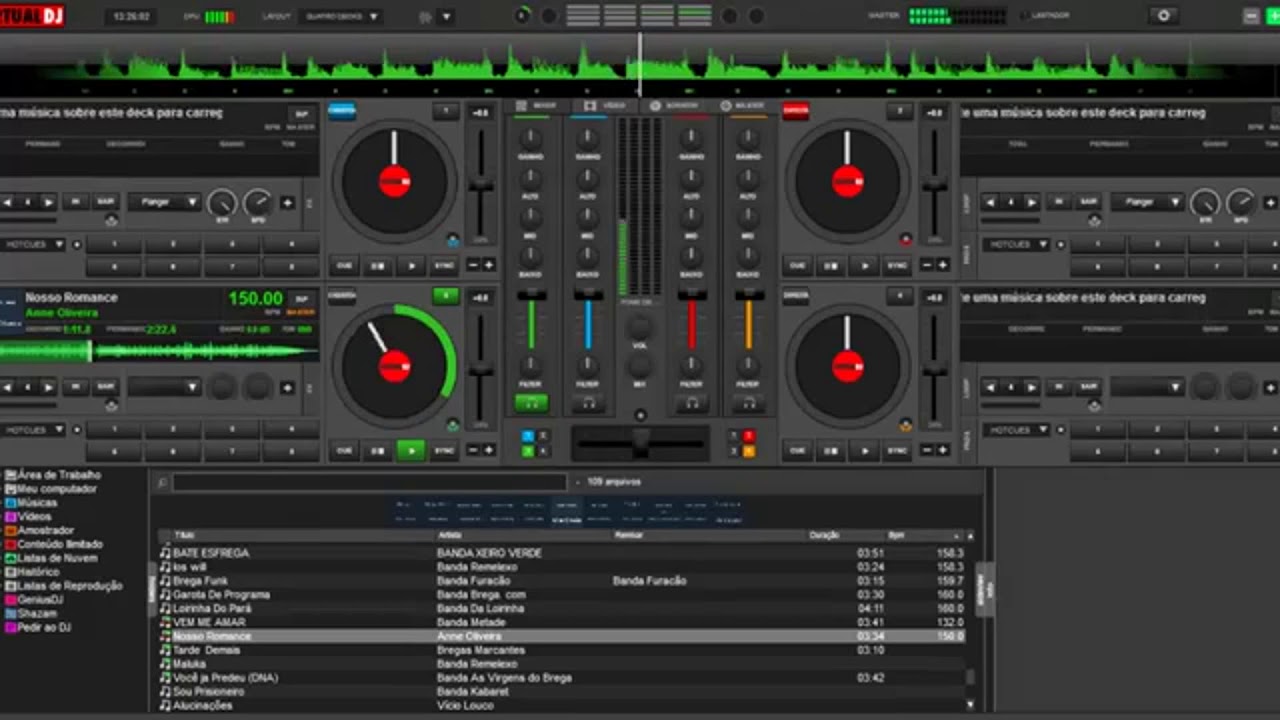Select track row BATE ESFREGA
The width and height of the screenshot is (1280, 720).
(x=560, y=553)
